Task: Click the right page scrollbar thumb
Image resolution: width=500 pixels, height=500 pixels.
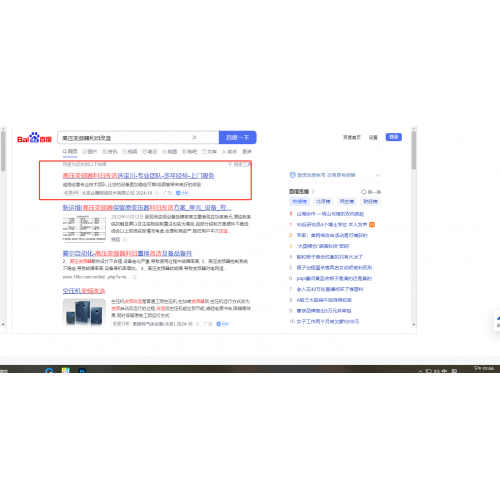Action: pos(414,150)
